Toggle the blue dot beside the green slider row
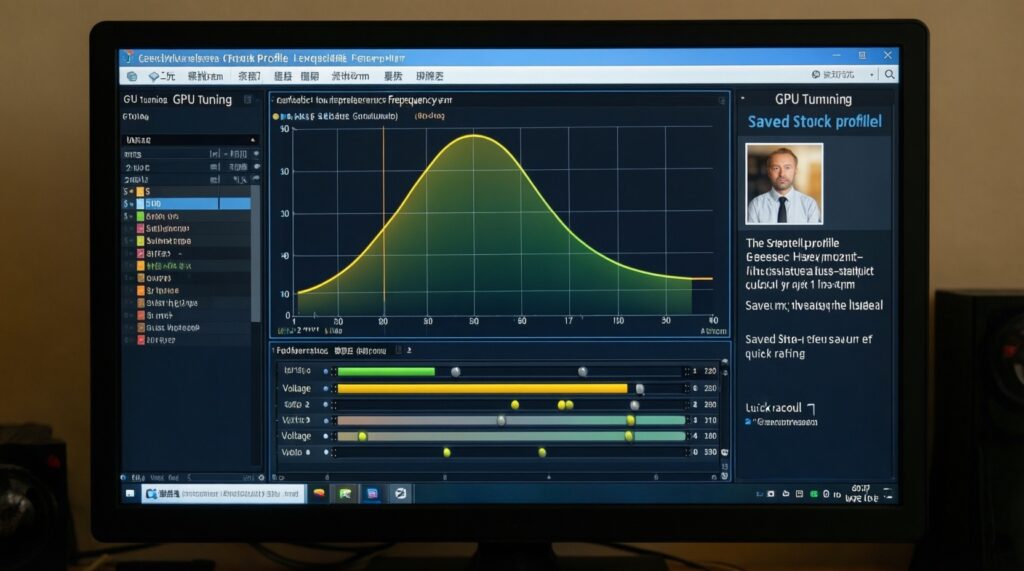This screenshot has width=1024, height=571. [x=326, y=371]
